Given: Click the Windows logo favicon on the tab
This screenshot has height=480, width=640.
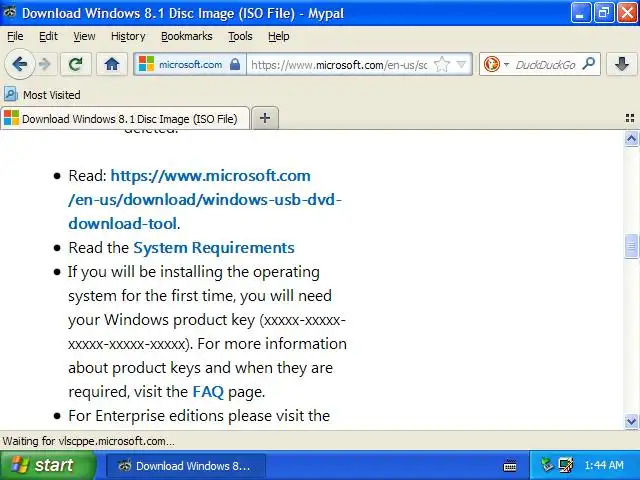Looking at the screenshot, I should click(x=11, y=118).
